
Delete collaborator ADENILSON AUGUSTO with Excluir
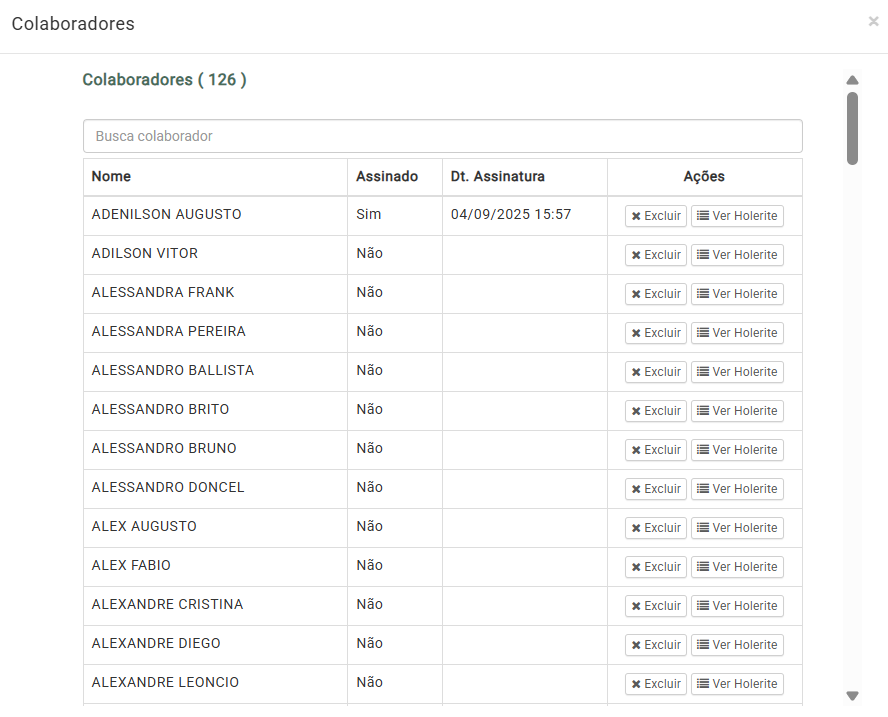(x=655, y=216)
